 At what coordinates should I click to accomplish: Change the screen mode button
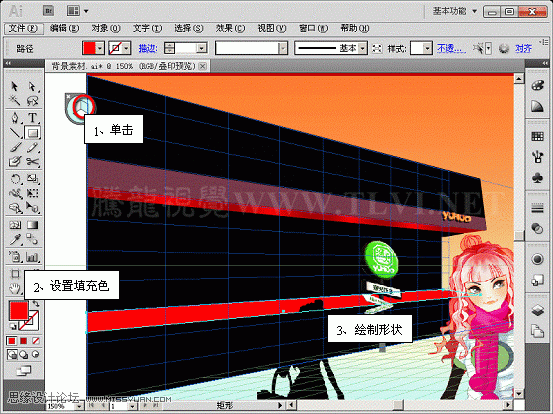[24, 371]
